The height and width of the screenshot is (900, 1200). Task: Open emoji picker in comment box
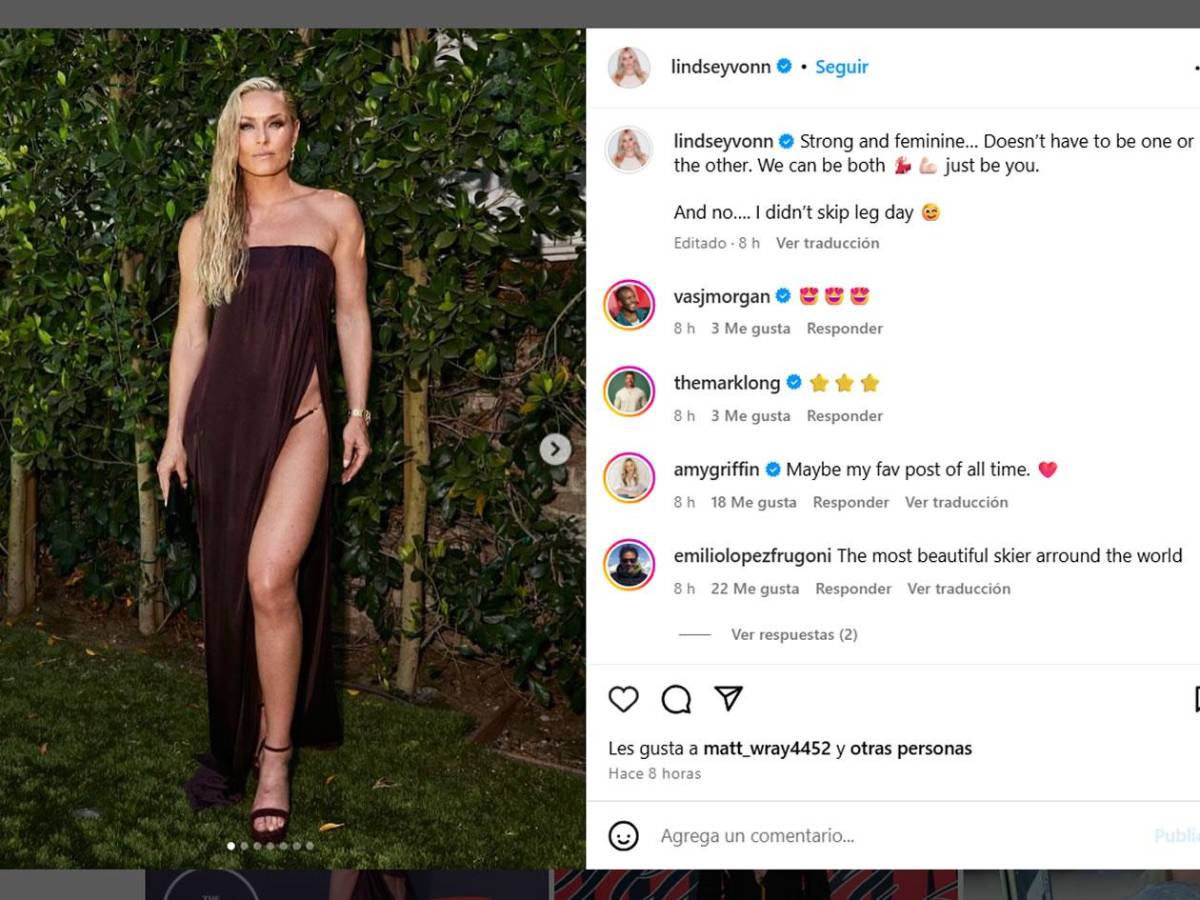click(623, 836)
